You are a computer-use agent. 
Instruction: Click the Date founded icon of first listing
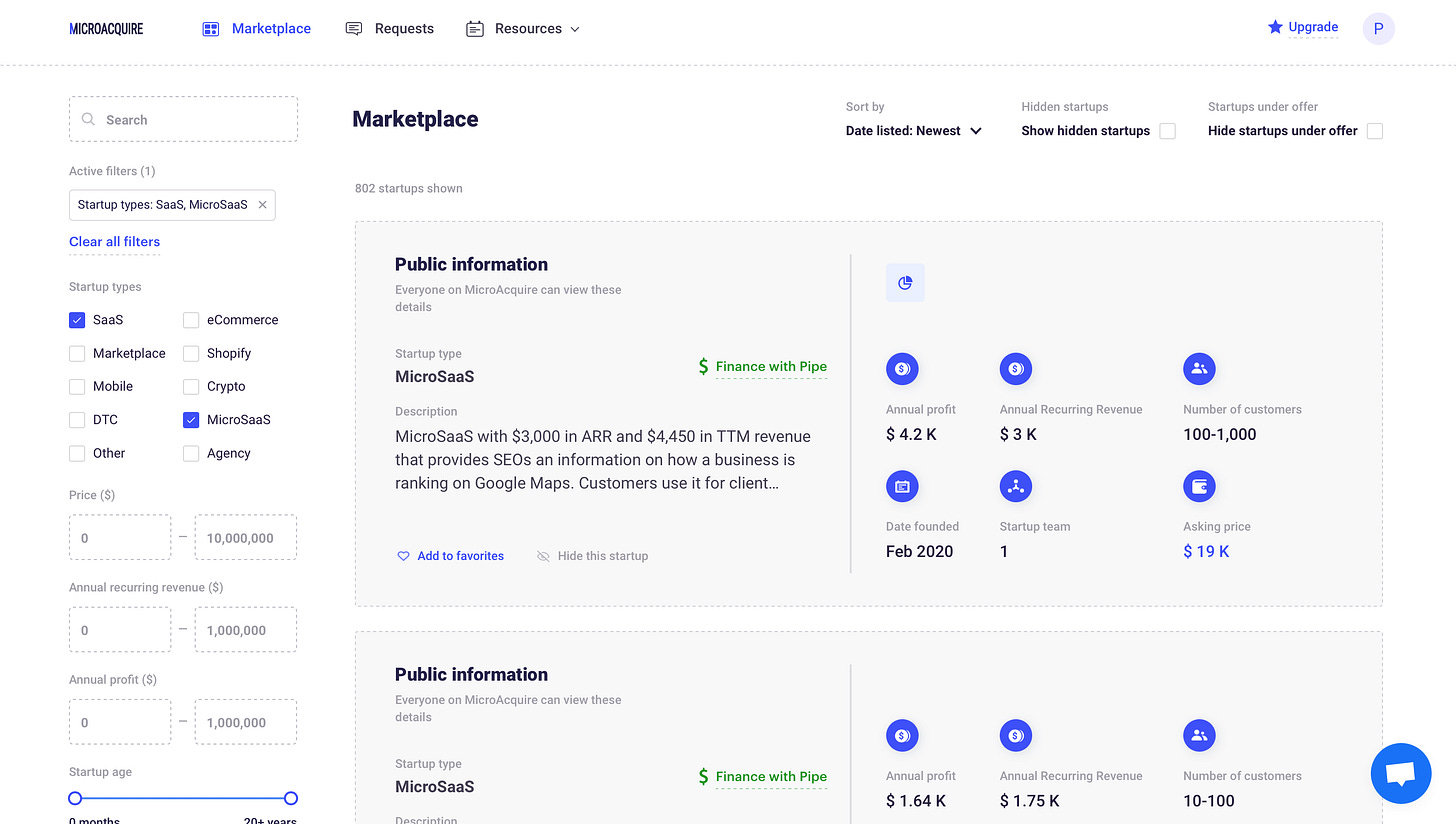[902, 487]
